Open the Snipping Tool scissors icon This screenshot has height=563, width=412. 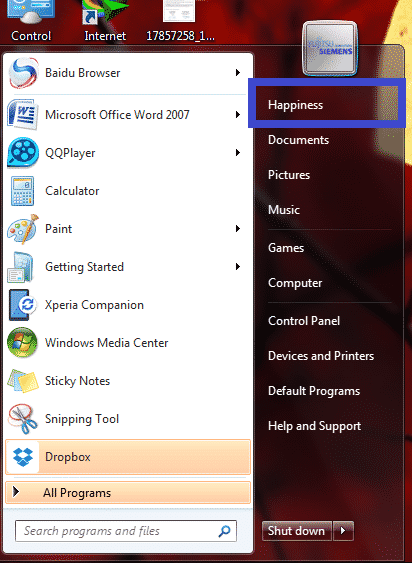pos(23,419)
